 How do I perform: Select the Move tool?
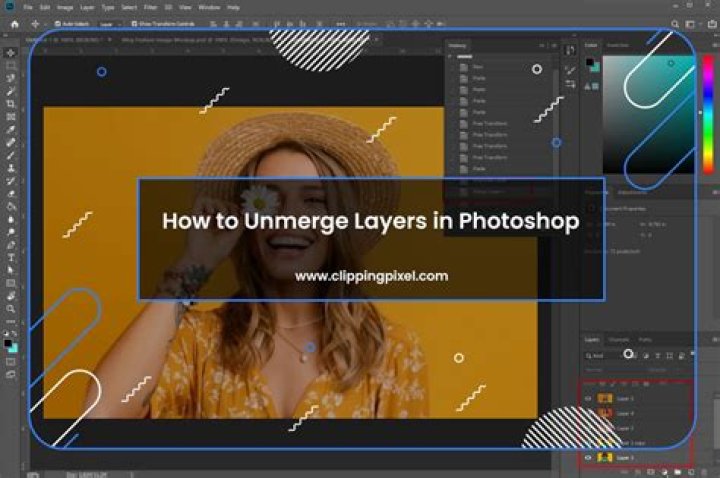click(x=10, y=52)
